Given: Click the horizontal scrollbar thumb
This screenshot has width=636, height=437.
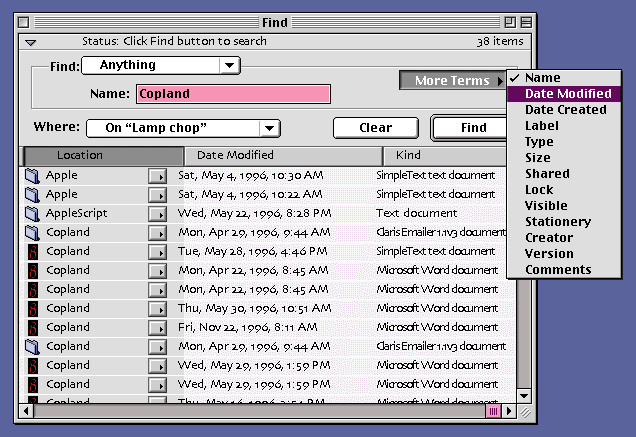Looking at the screenshot, I should coord(493,410).
